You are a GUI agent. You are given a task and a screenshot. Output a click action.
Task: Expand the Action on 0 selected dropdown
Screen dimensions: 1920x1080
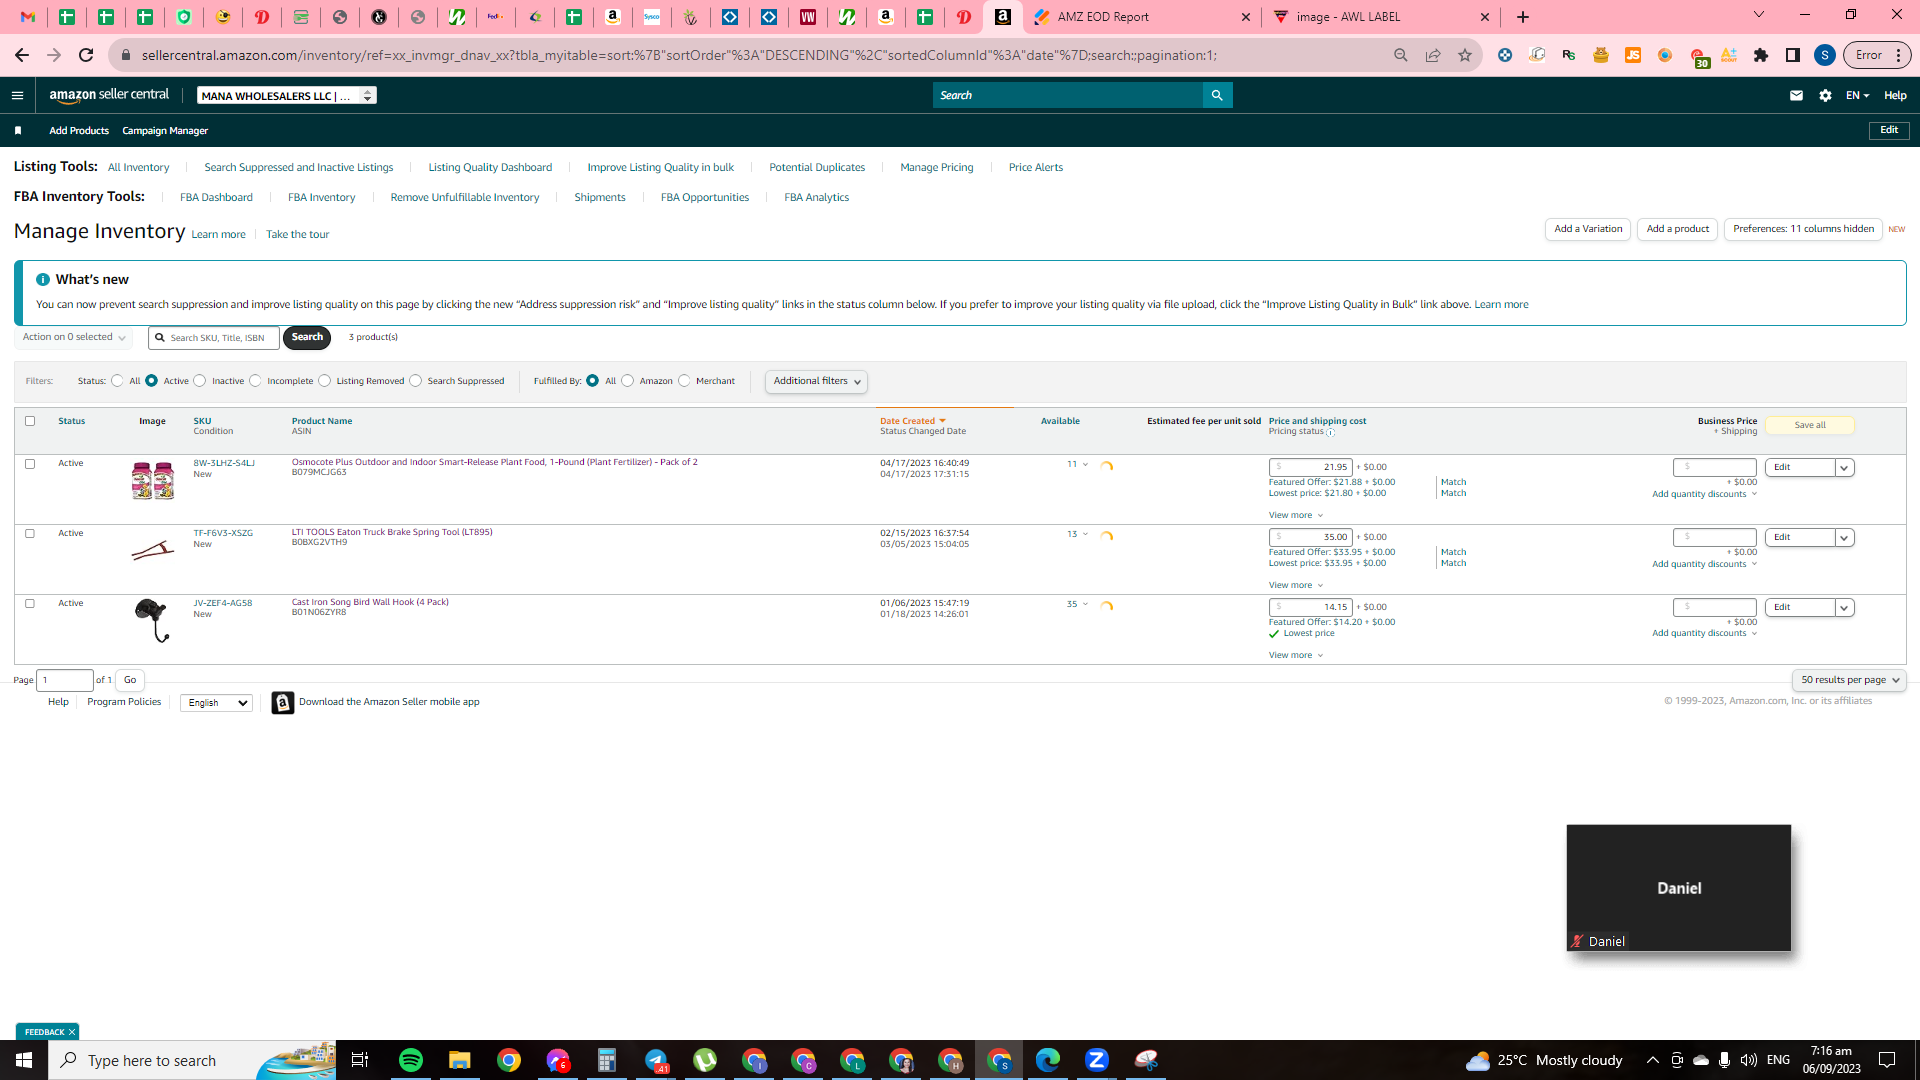coord(74,338)
